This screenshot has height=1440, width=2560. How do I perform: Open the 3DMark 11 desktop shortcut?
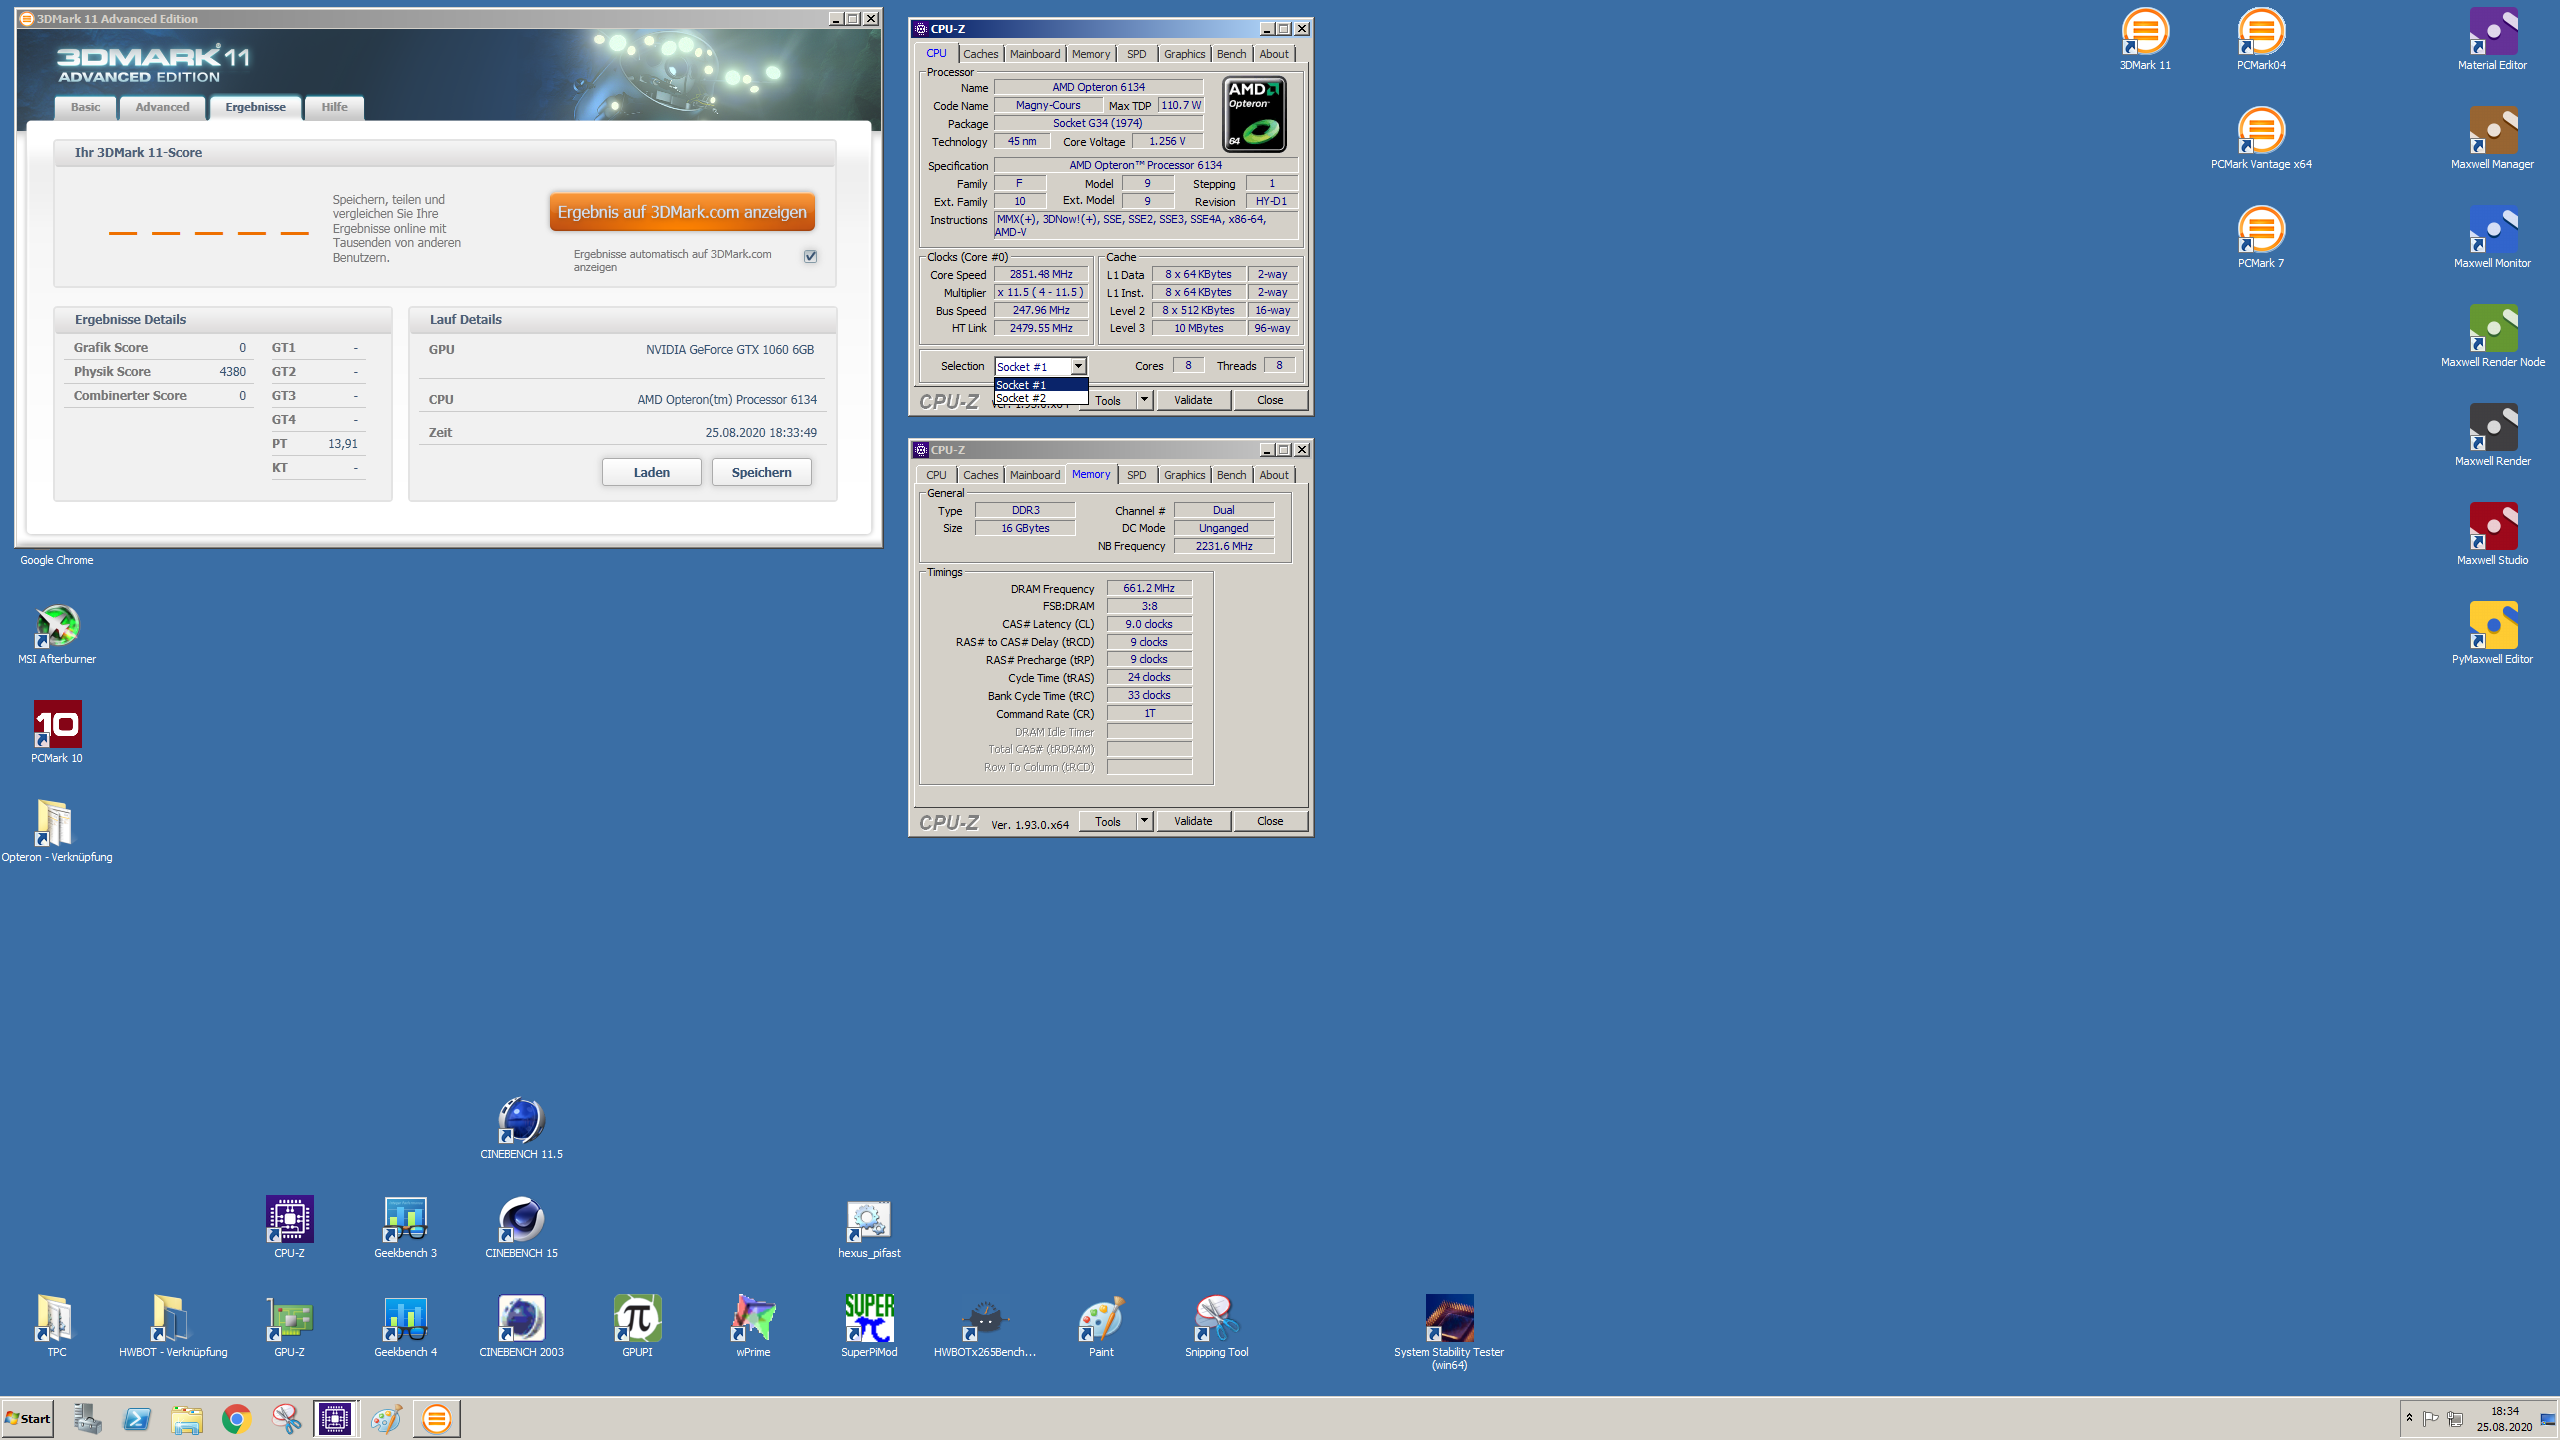[x=2145, y=40]
